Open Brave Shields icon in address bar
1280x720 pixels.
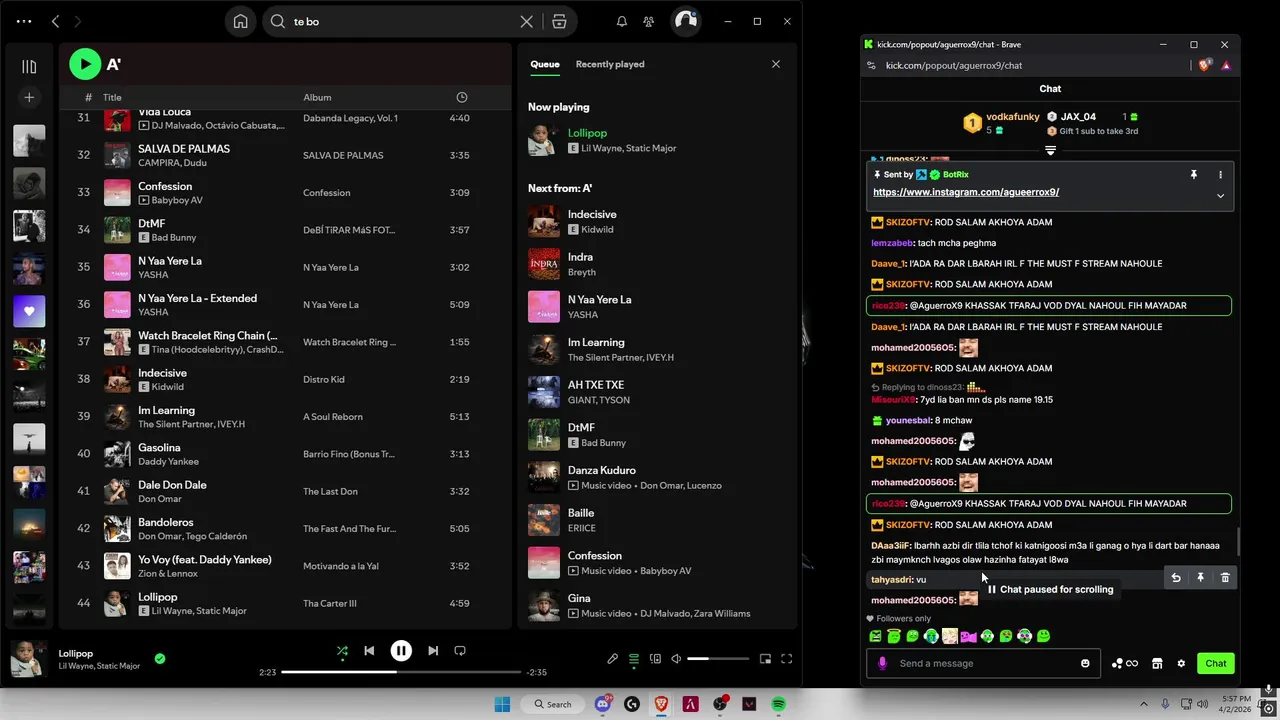pyautogui.click(x=1205, y=65)
